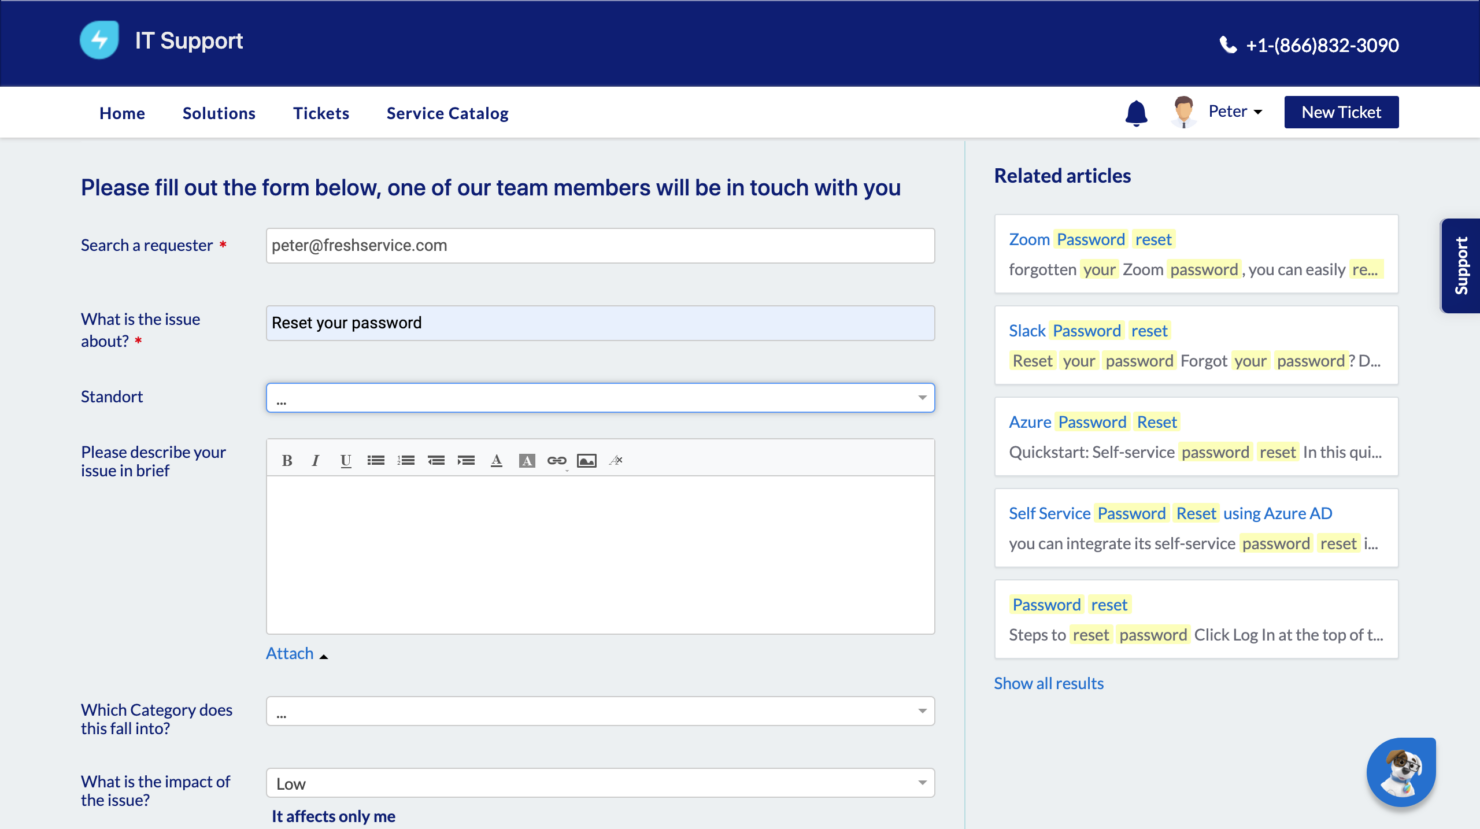
Task: Change the impact level from Low
Action: point(600,782)
